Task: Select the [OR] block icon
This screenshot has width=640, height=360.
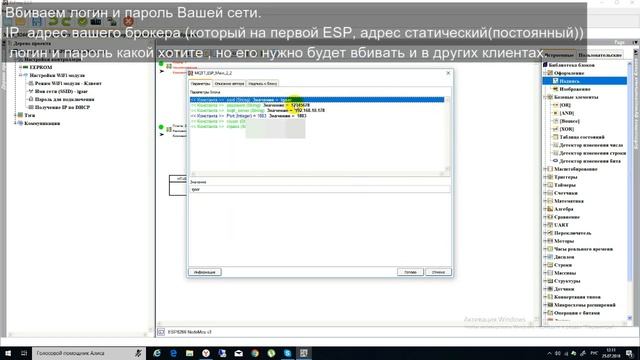Action: tap(555, 105)
